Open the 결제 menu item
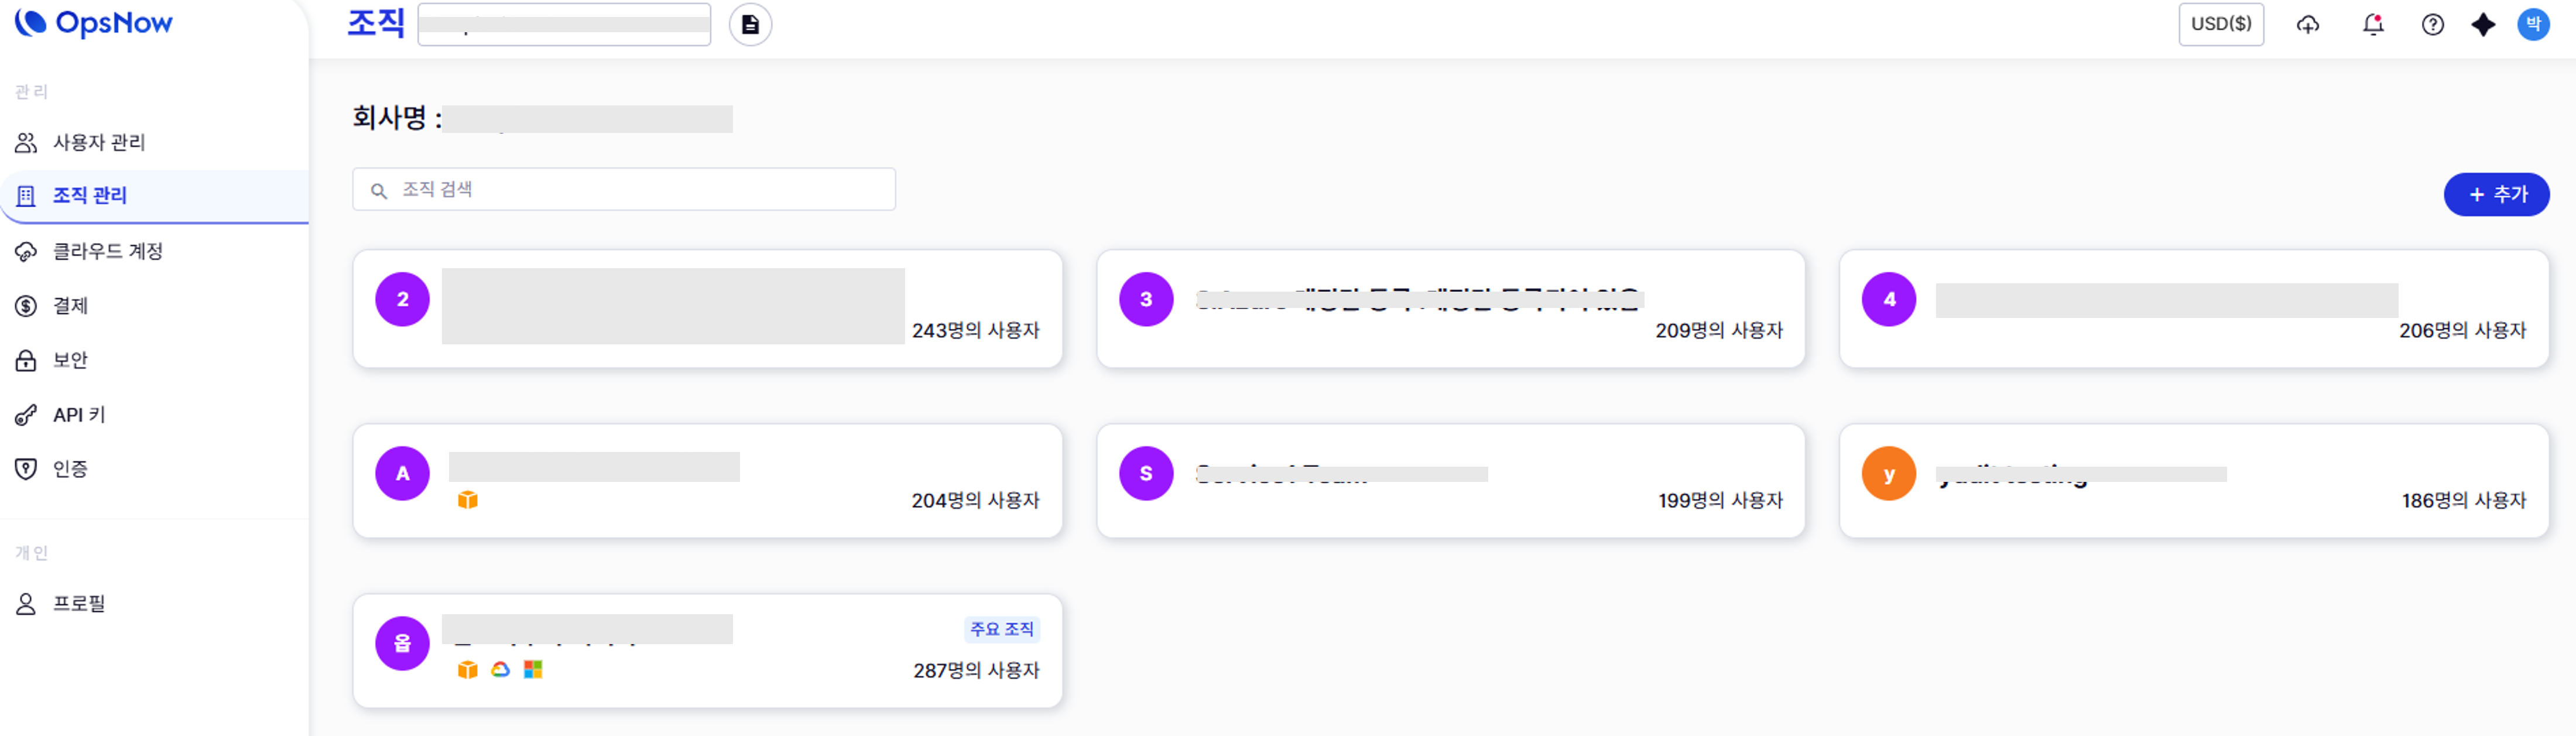2576x736 pixels. point(70,305)
